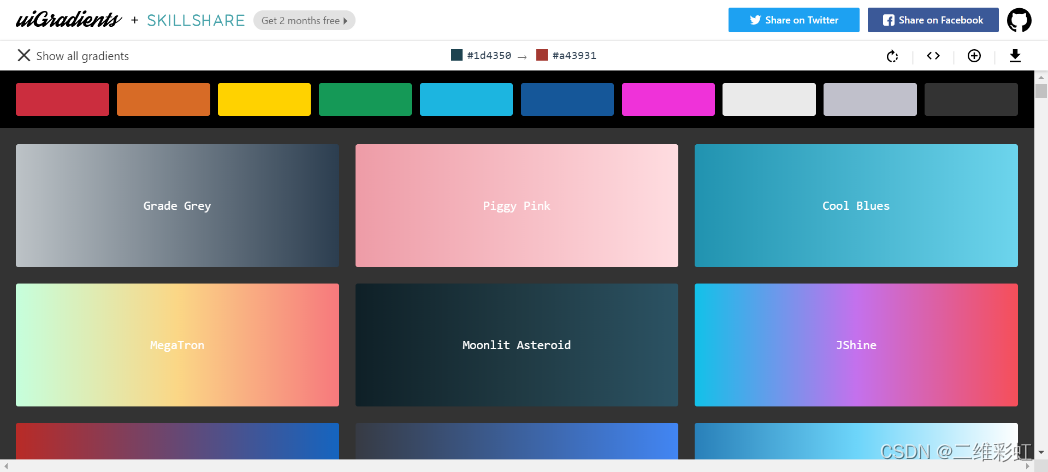Click the rotate gradient icon
Viewport: 1048px width, 472px height.
pyautogui.click(x=892, y=56)
